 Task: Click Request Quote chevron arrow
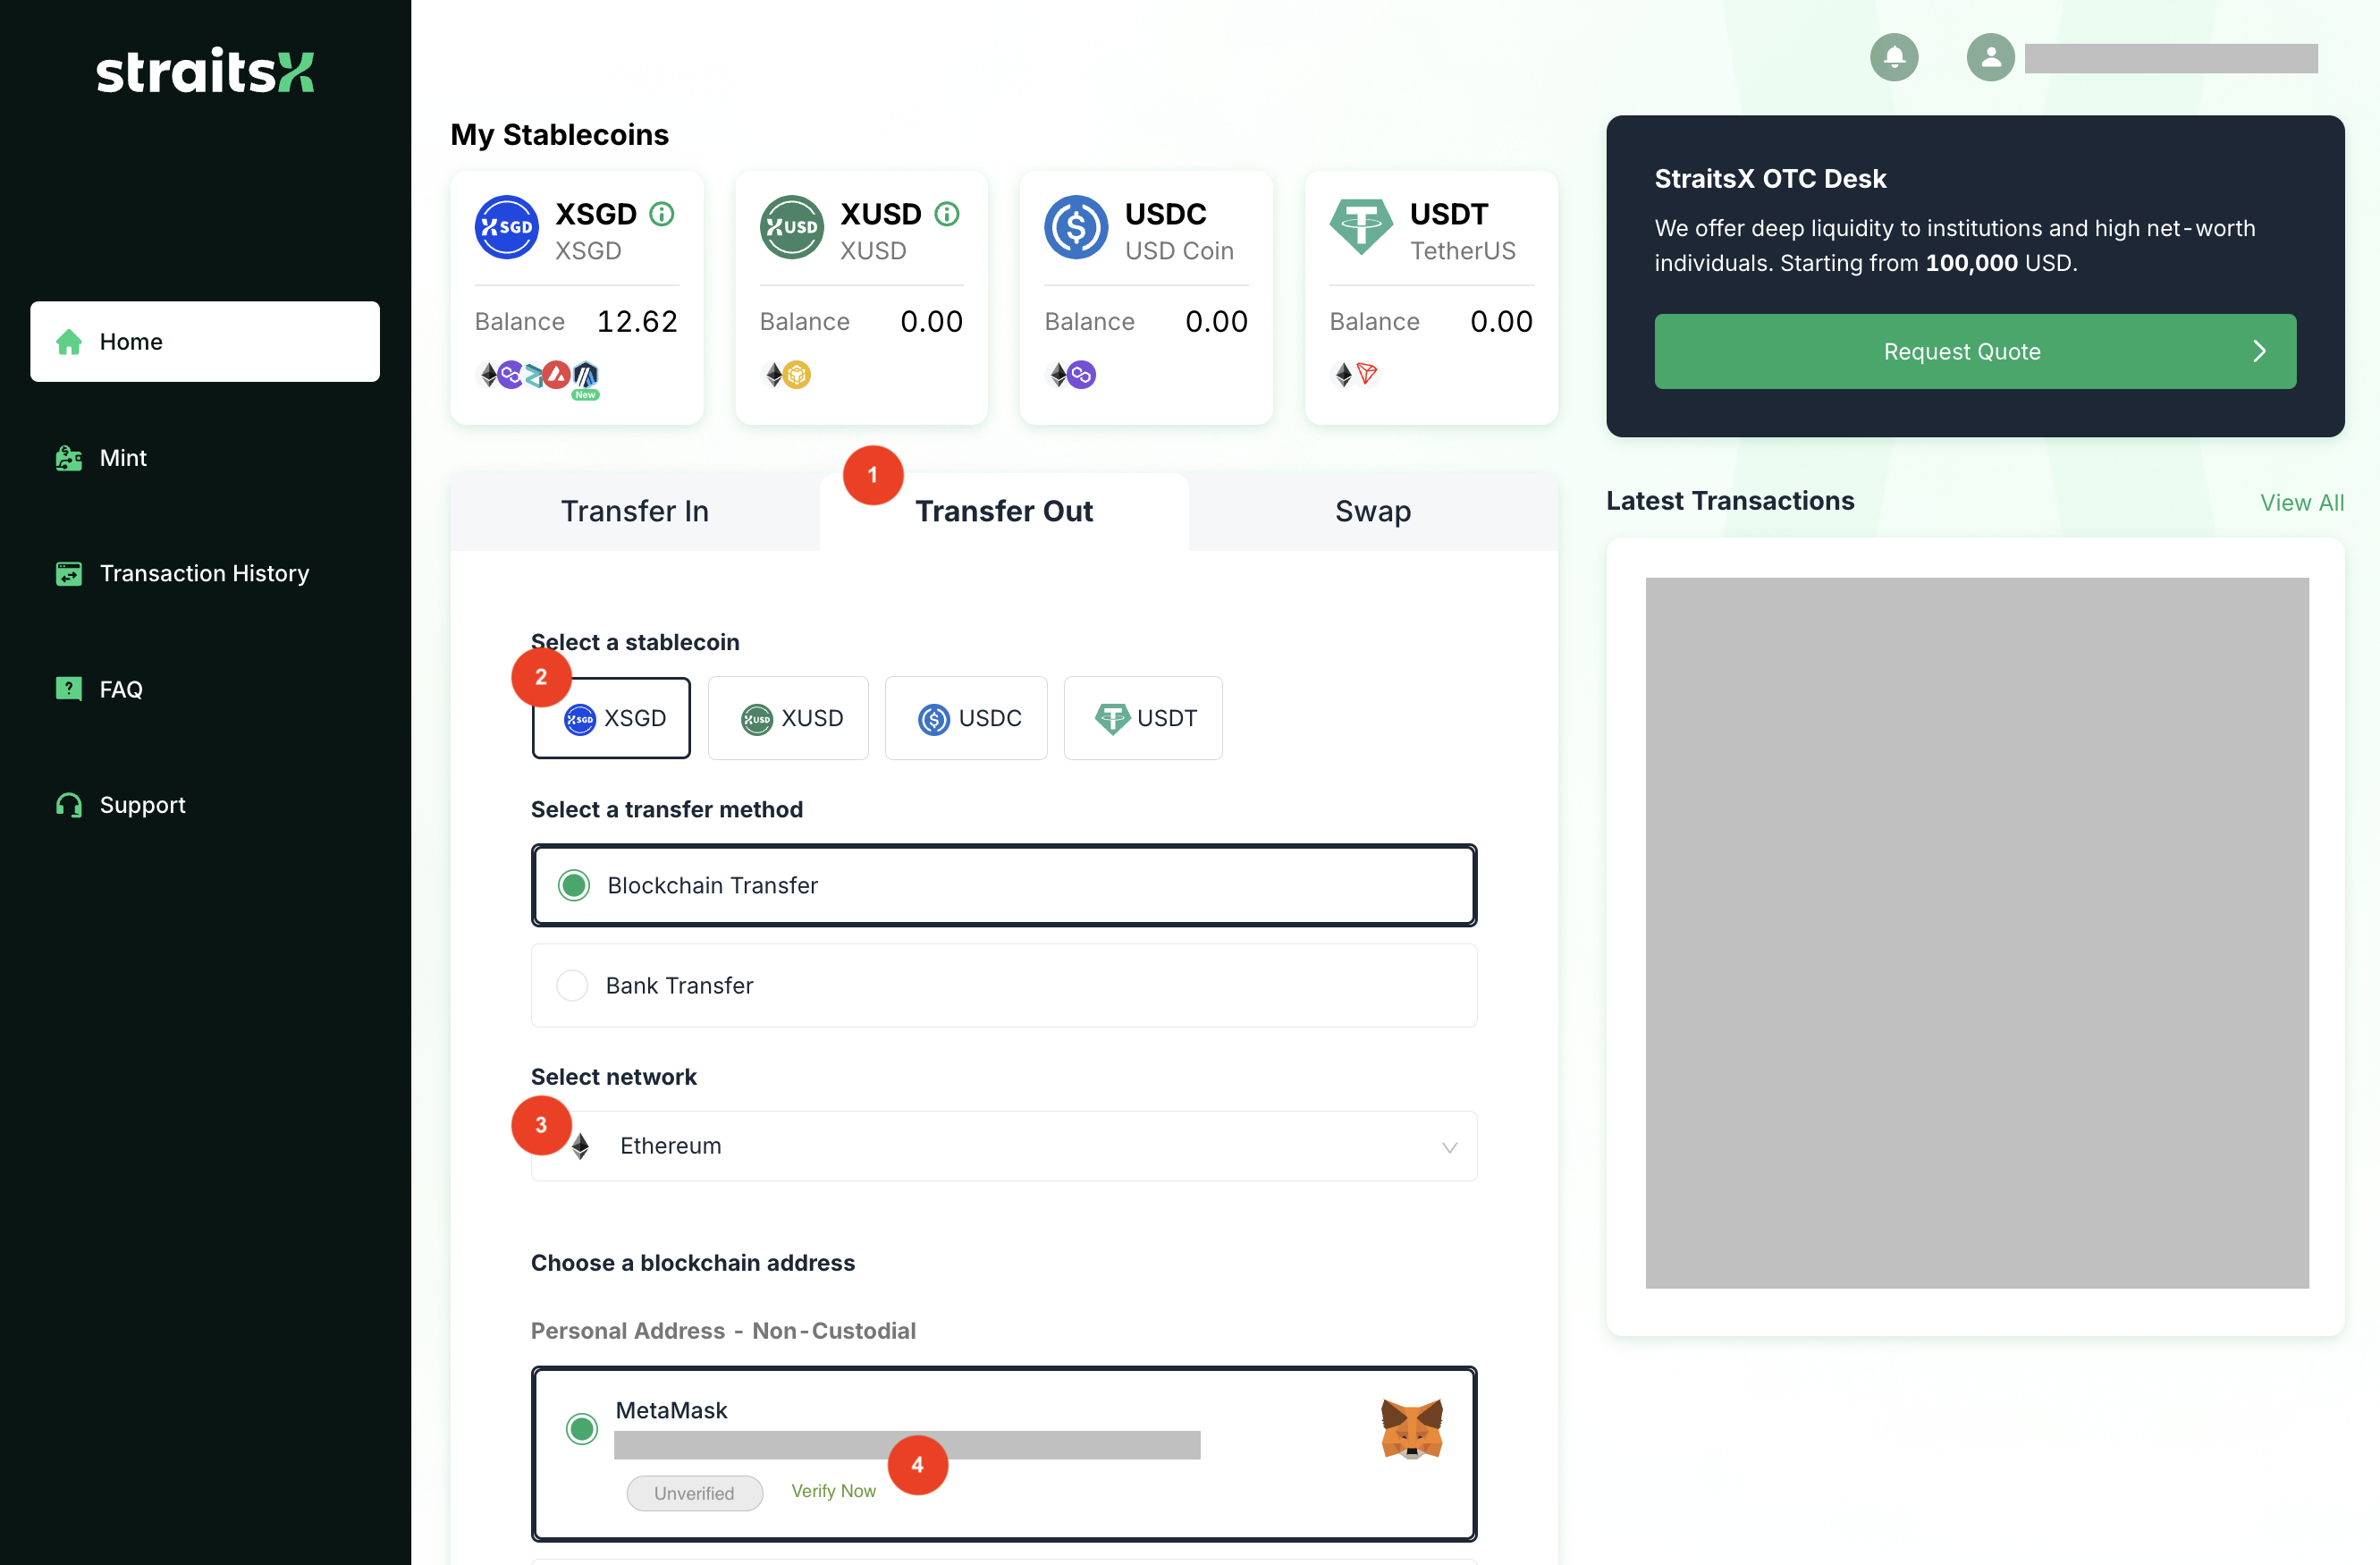(2258, 351)
